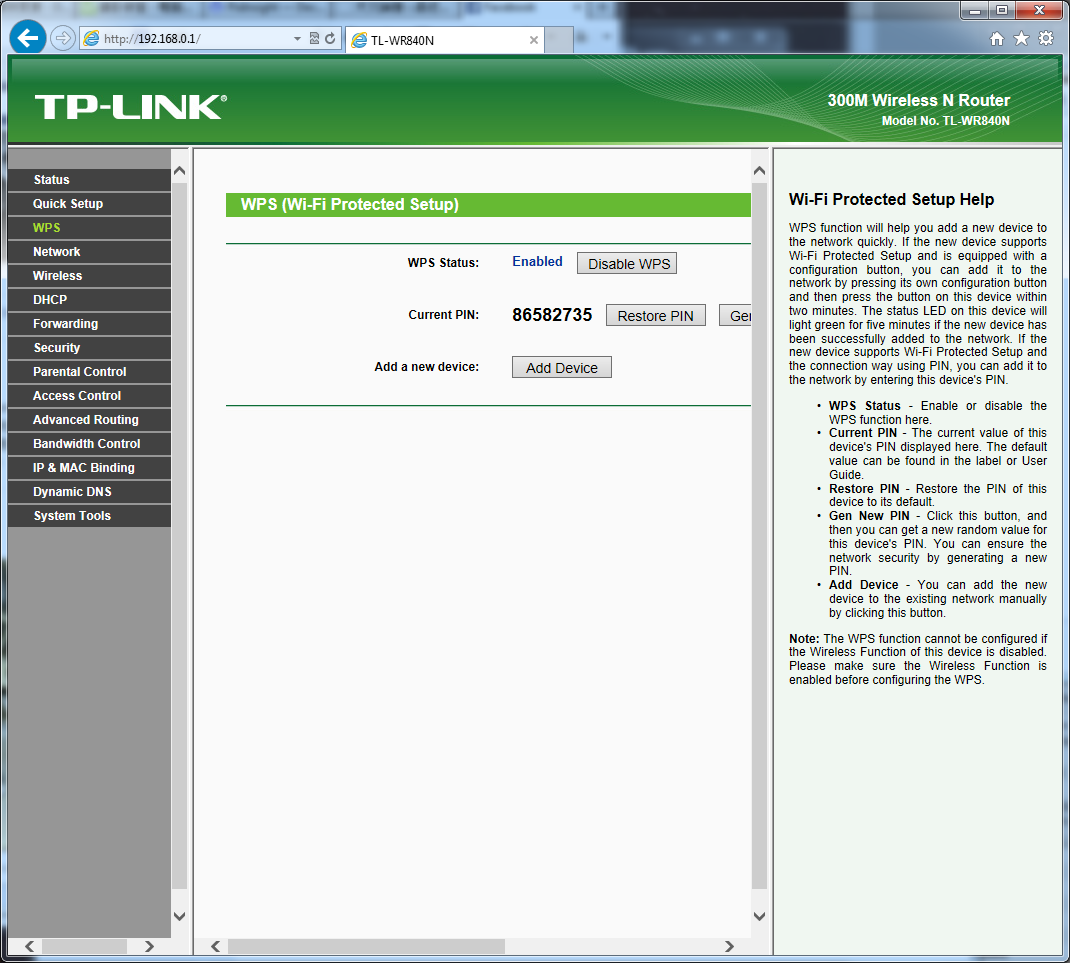Screen dimensions: 1070x963
Task: Open the Parental Control sidebar menu
Action: [x=79, y=372]
